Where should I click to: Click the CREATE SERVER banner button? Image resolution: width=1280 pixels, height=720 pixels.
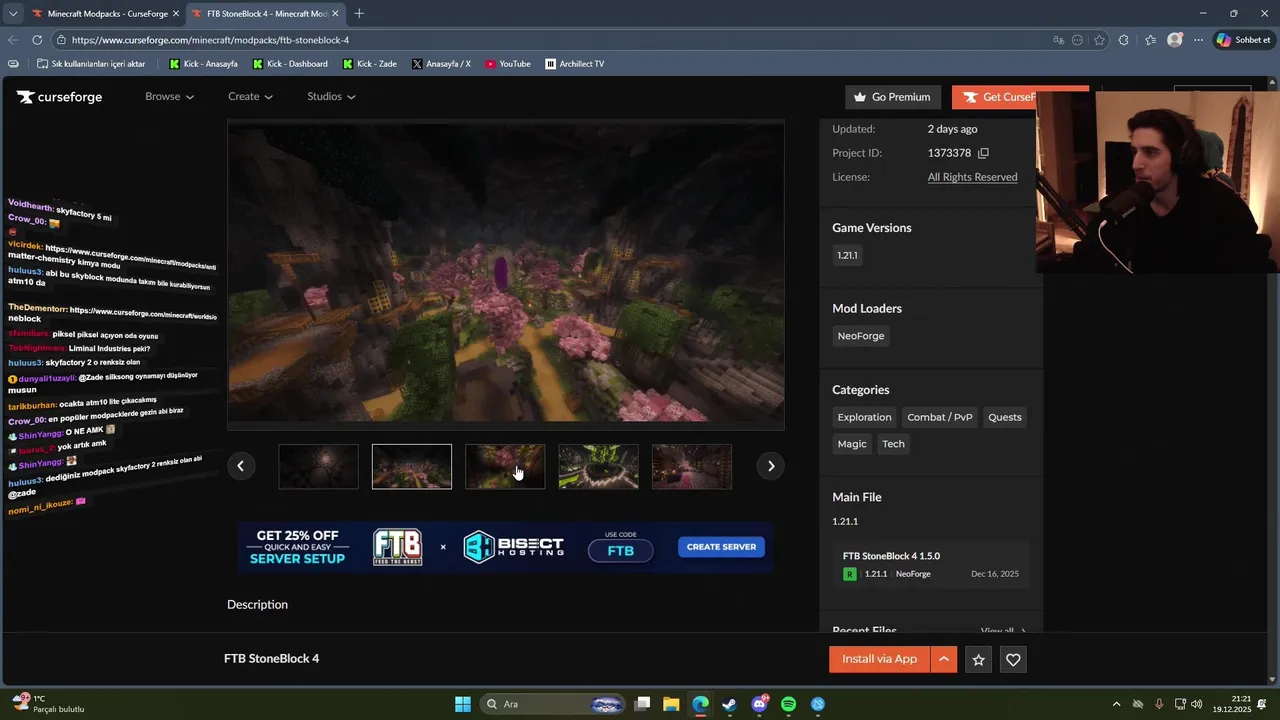721,547
